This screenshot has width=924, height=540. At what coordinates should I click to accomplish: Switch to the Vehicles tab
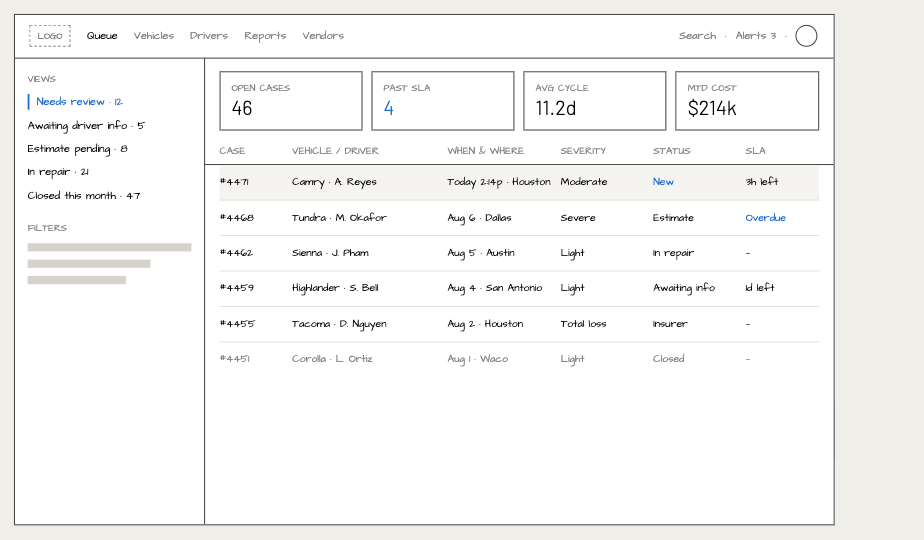click(154, 36)
